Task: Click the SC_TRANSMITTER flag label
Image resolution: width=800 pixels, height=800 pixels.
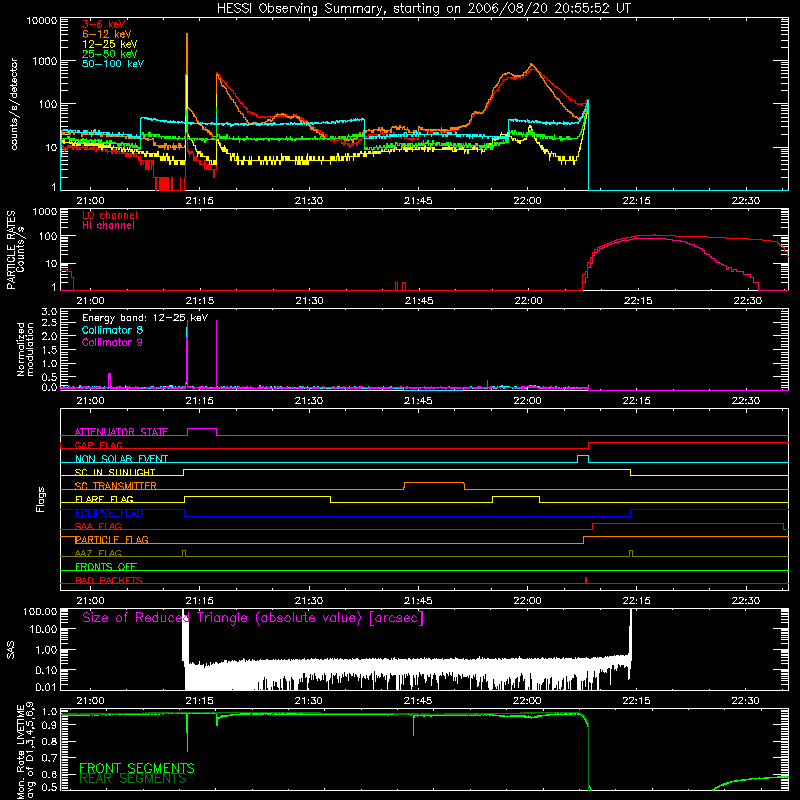Action: click(116, 485)
